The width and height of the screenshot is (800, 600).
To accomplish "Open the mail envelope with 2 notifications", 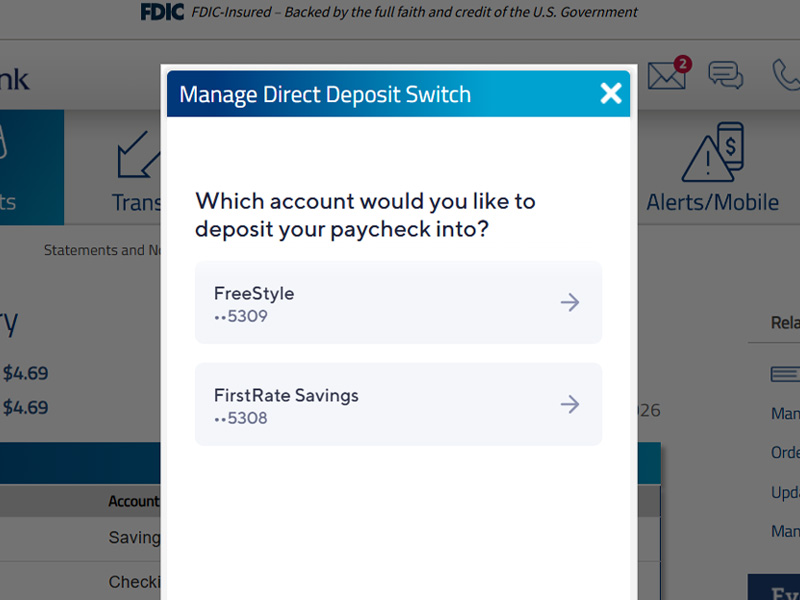I will point(667,75).
